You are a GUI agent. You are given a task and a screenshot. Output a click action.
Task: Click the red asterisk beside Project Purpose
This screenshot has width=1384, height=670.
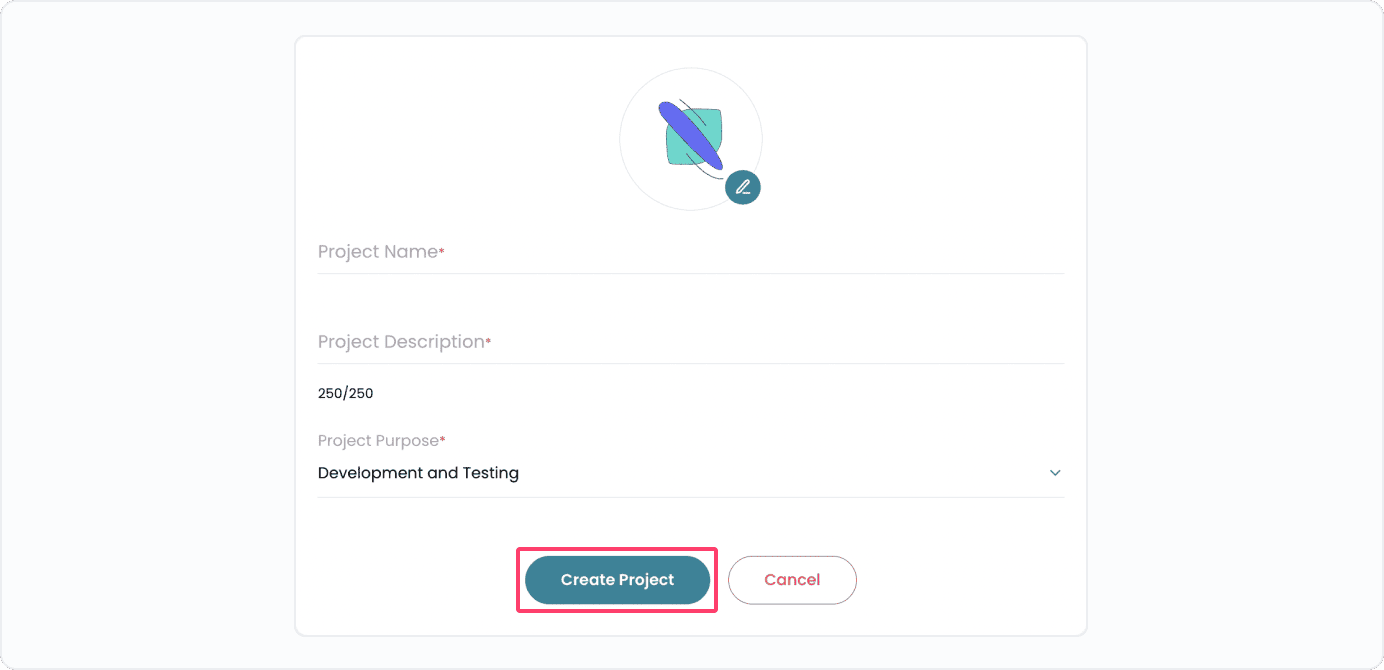coord(443,440)
